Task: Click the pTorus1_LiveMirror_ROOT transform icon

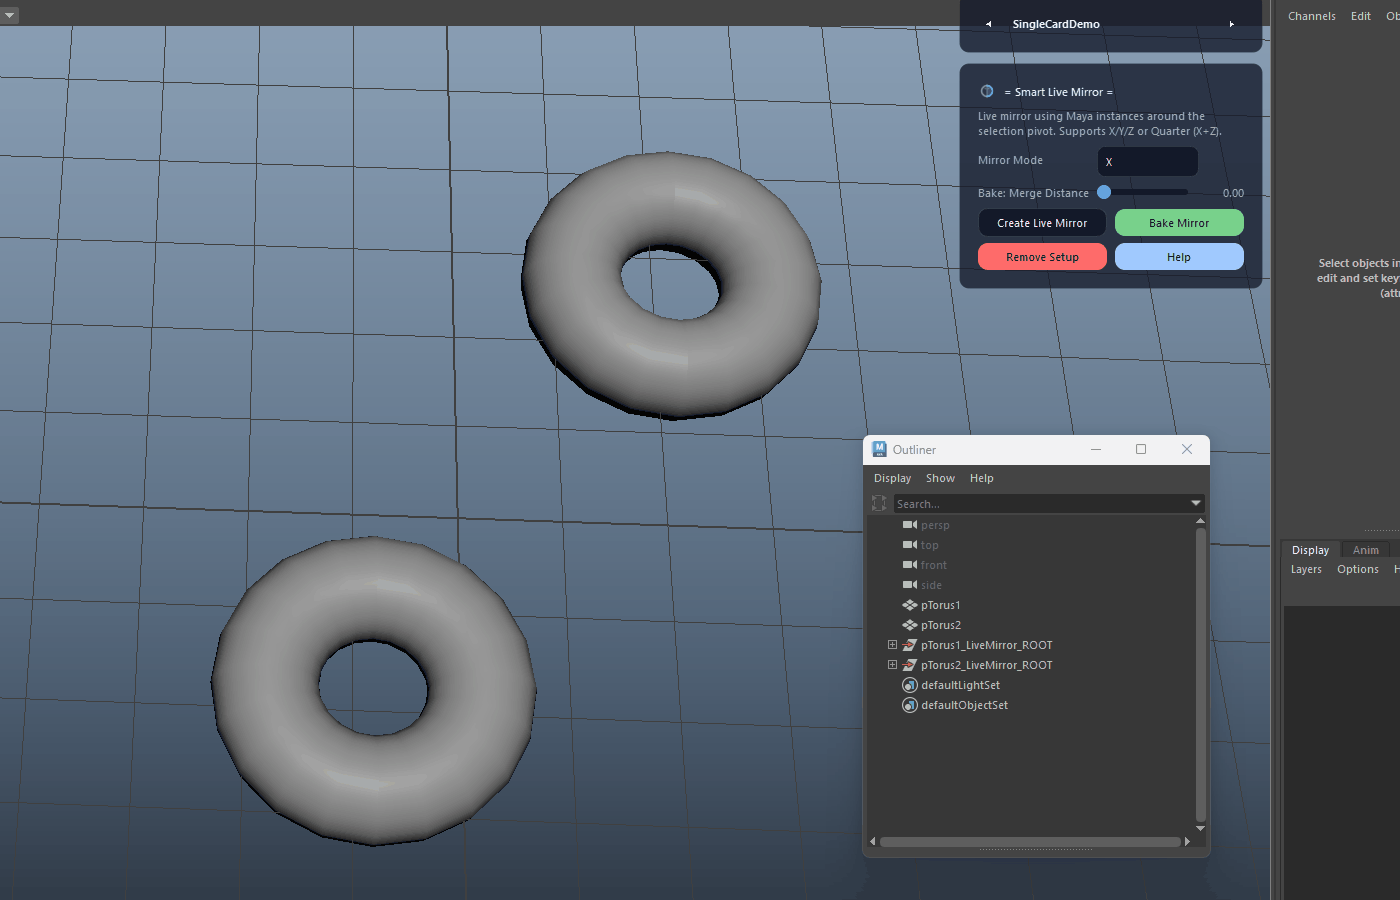Action: (x=910, y=645)
